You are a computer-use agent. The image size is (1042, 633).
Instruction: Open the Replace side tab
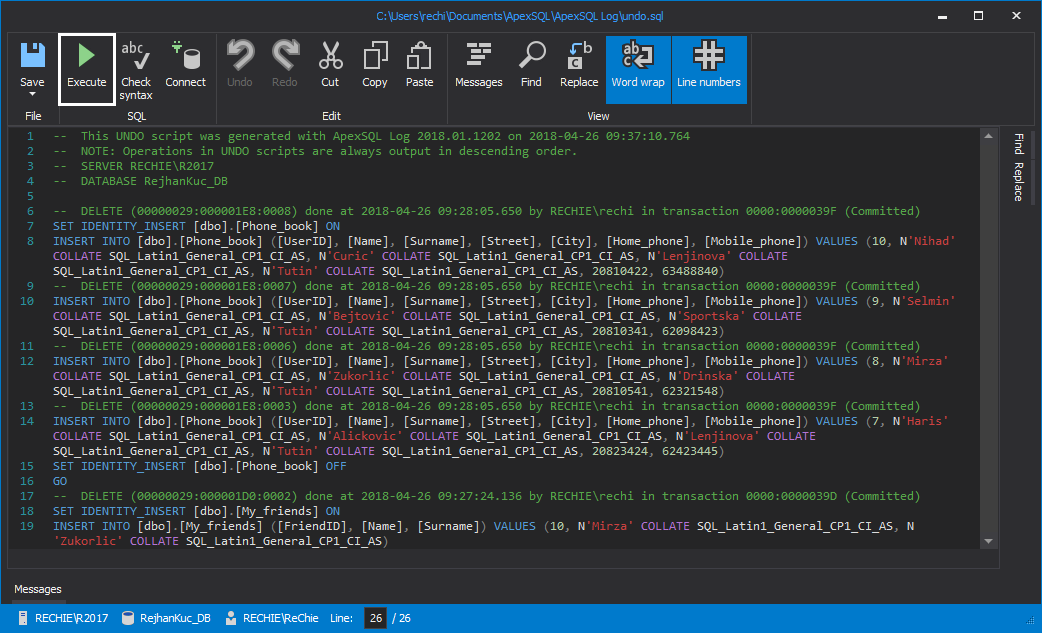pos(1019,182)
